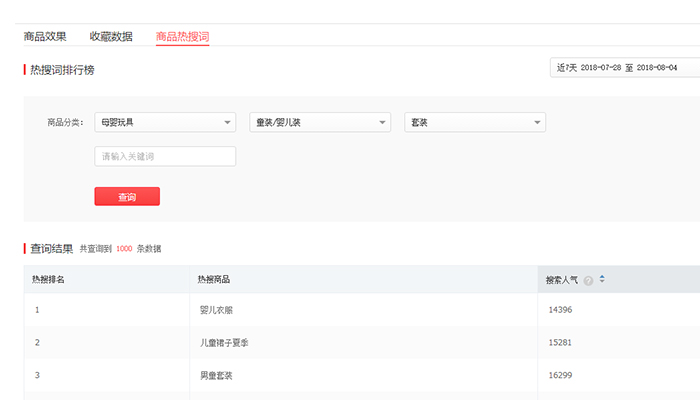The image size is (700, 400).
Task: Click rank number 2 in the table
Action: click(x=37, y=342)
